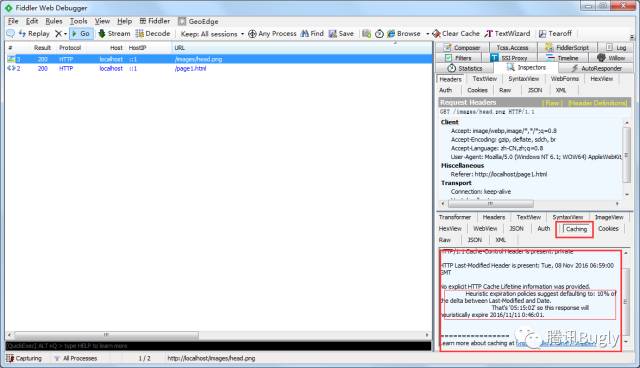640x368 pixels.
Task: Click the Save sessions icon
Action: click(x=333, y=33)
